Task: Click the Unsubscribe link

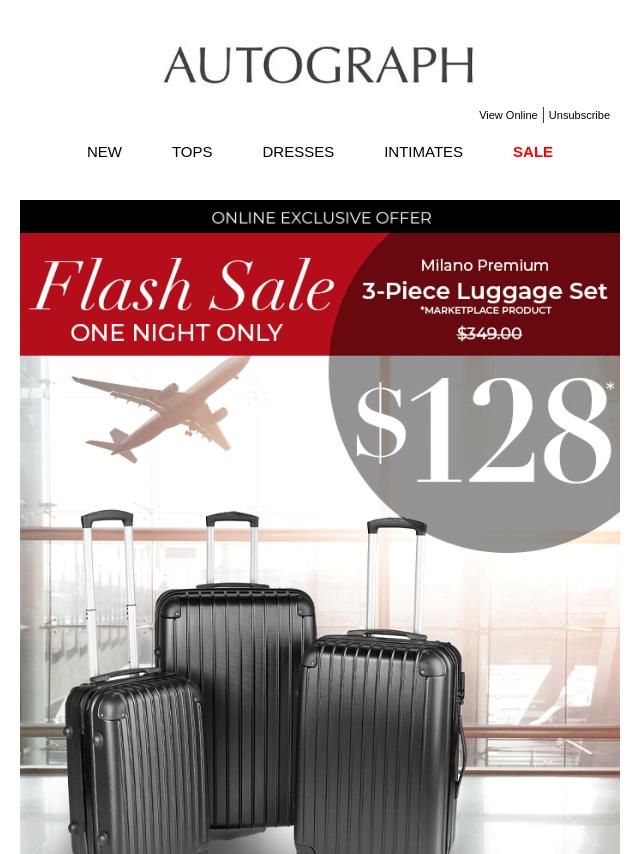Action: [x=579, y=115]
